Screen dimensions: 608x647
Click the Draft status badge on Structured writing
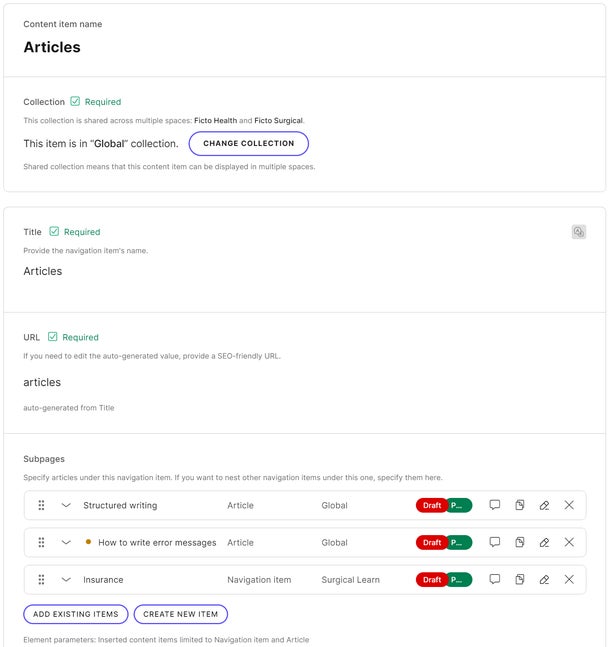coord(432,505)
